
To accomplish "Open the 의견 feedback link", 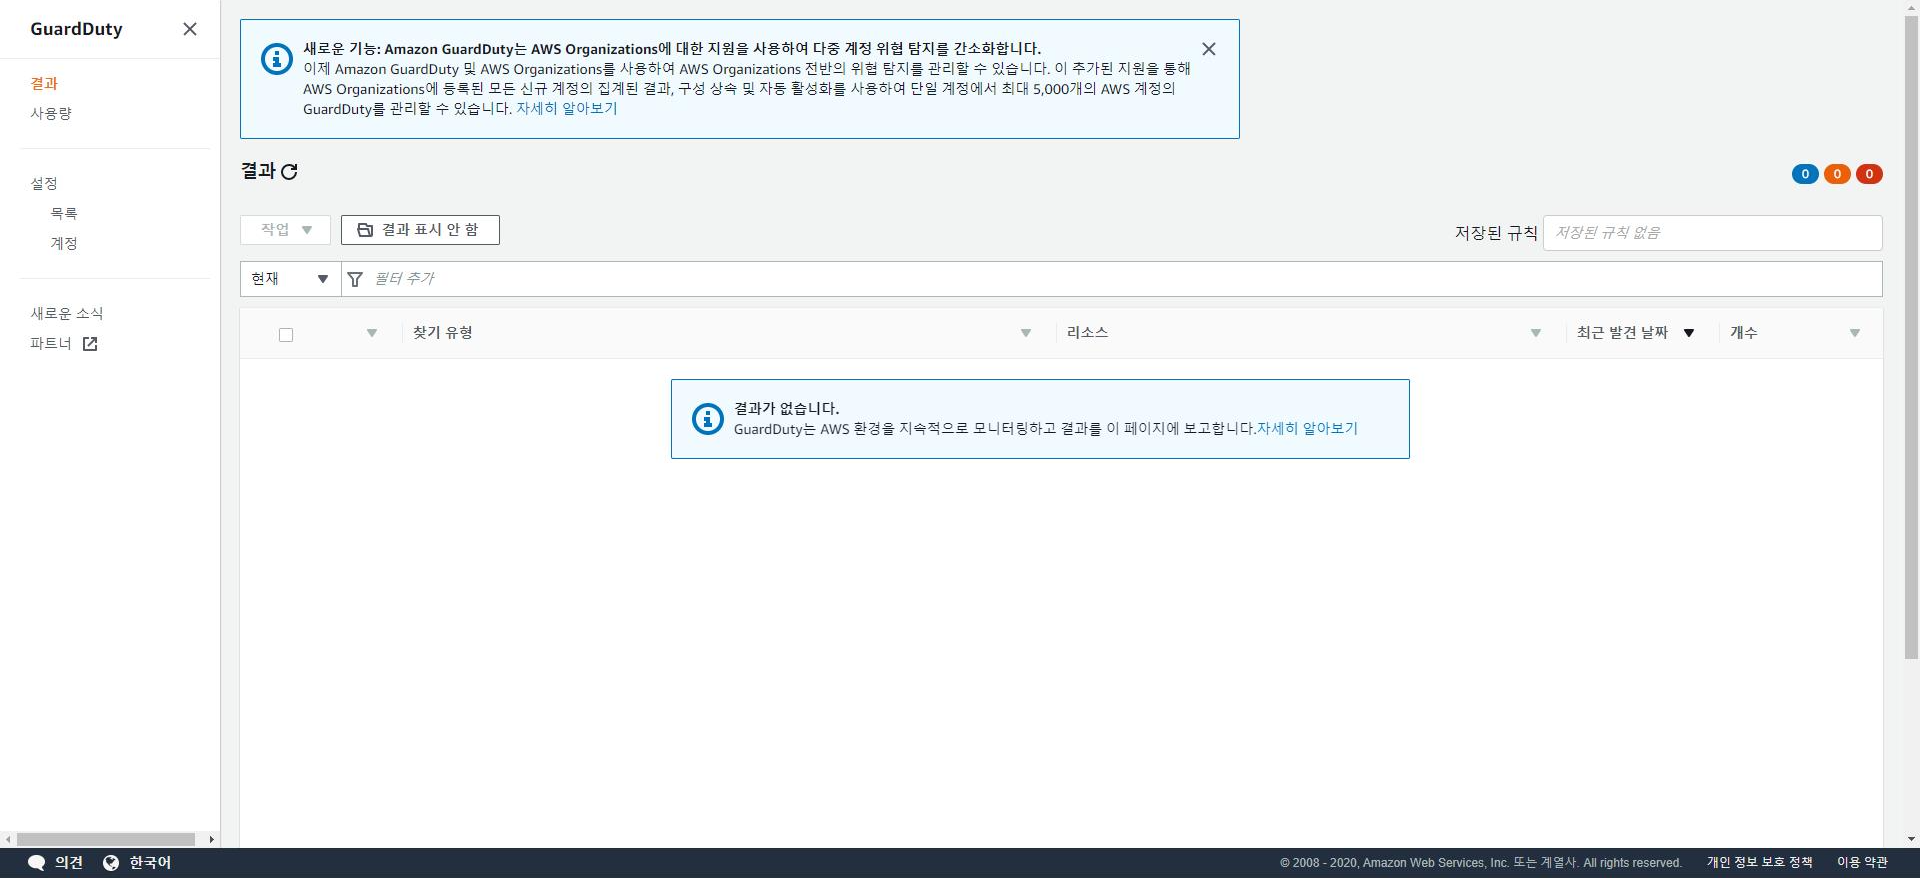I will (69, 863).
